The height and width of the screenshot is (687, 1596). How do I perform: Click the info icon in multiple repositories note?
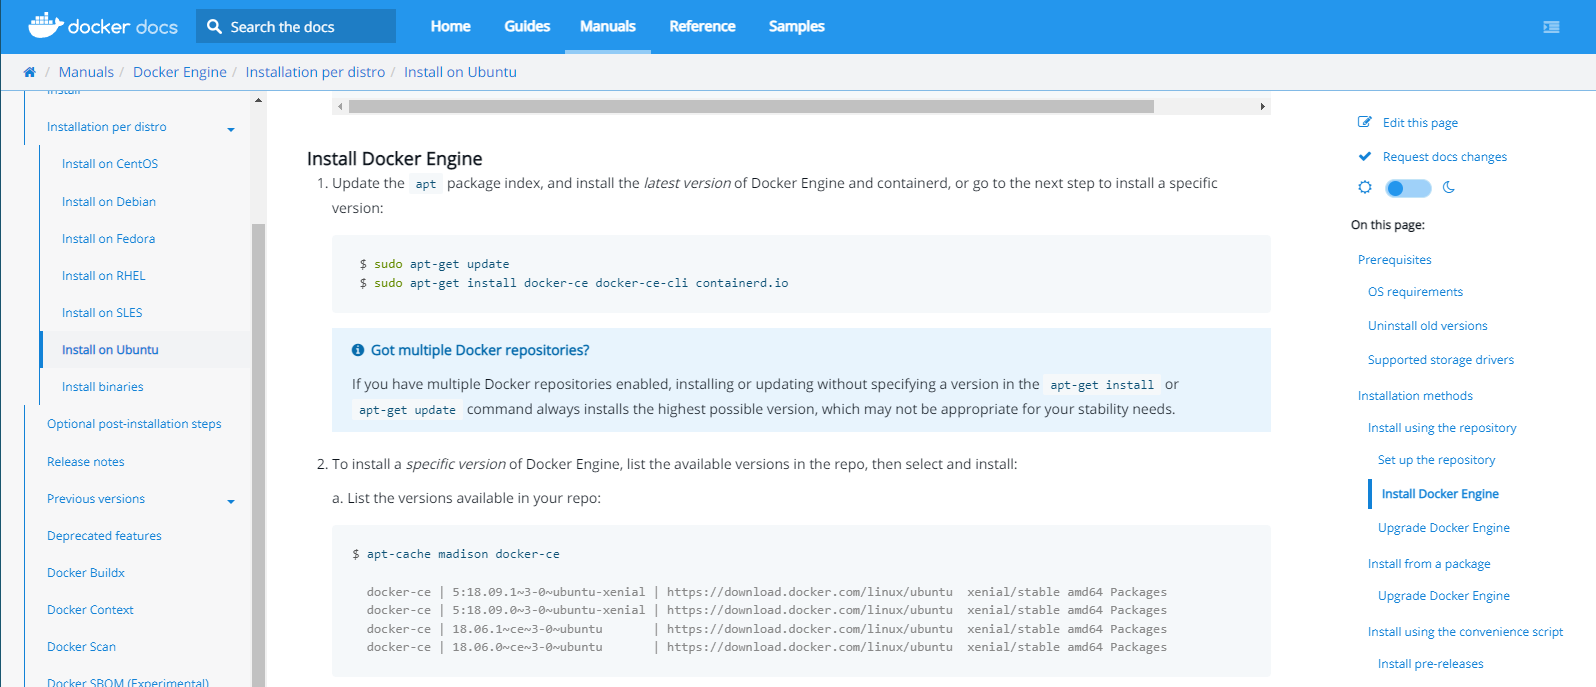coord(358,350)
